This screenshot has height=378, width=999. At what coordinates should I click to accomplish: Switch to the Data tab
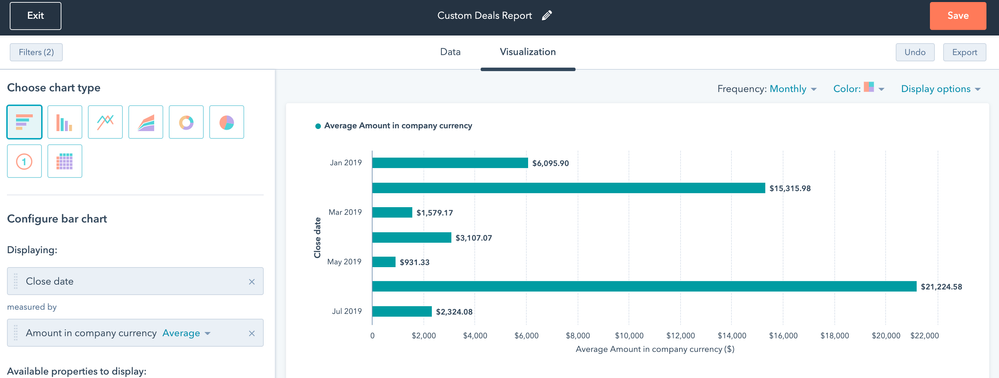pos(450,52)
